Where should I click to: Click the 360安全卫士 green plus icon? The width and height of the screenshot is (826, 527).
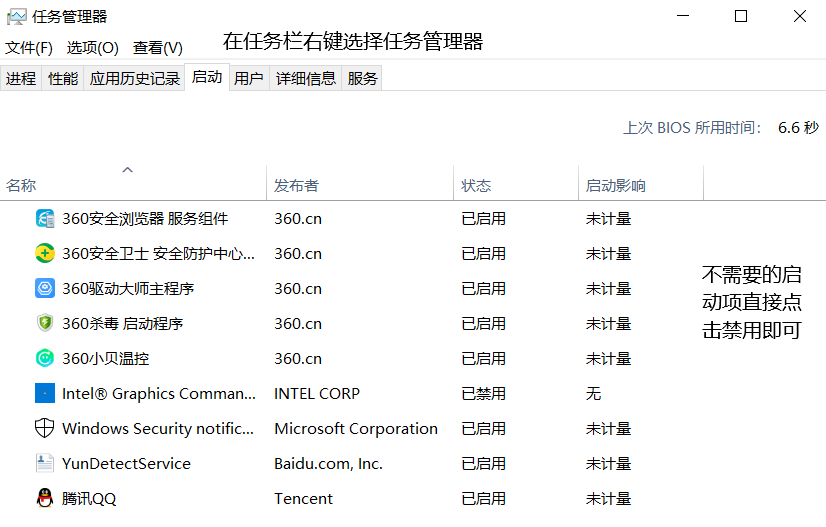pyautogui.click(x=45, y=253)
